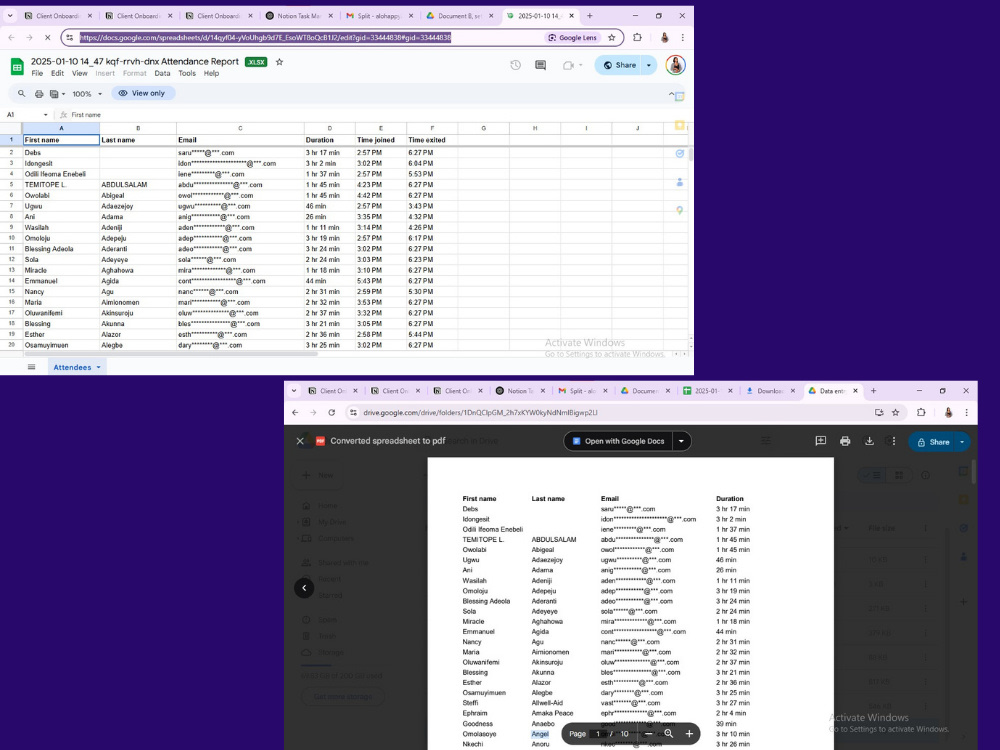Click the Drive URL address bar
Image resolution: width=1000 pixels, height=750 pixels.
tap(612, 413)
